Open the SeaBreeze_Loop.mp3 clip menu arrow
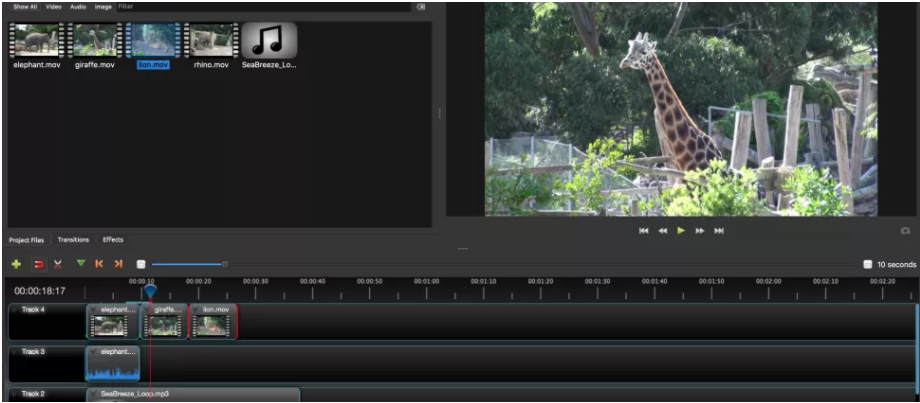Viewport: 920px width, 403px height. pyautogui.click(x=93, y=394)
